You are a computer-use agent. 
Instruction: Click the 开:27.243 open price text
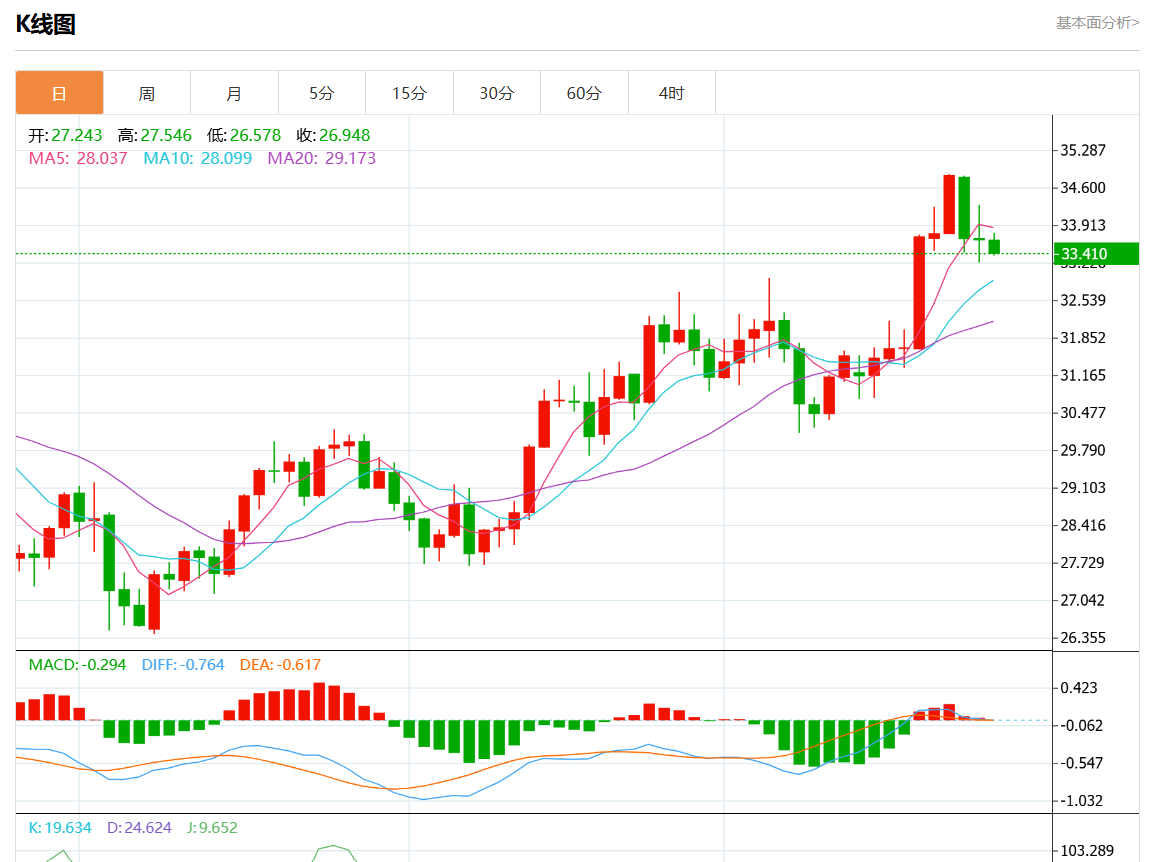click(x=65, y=135)
